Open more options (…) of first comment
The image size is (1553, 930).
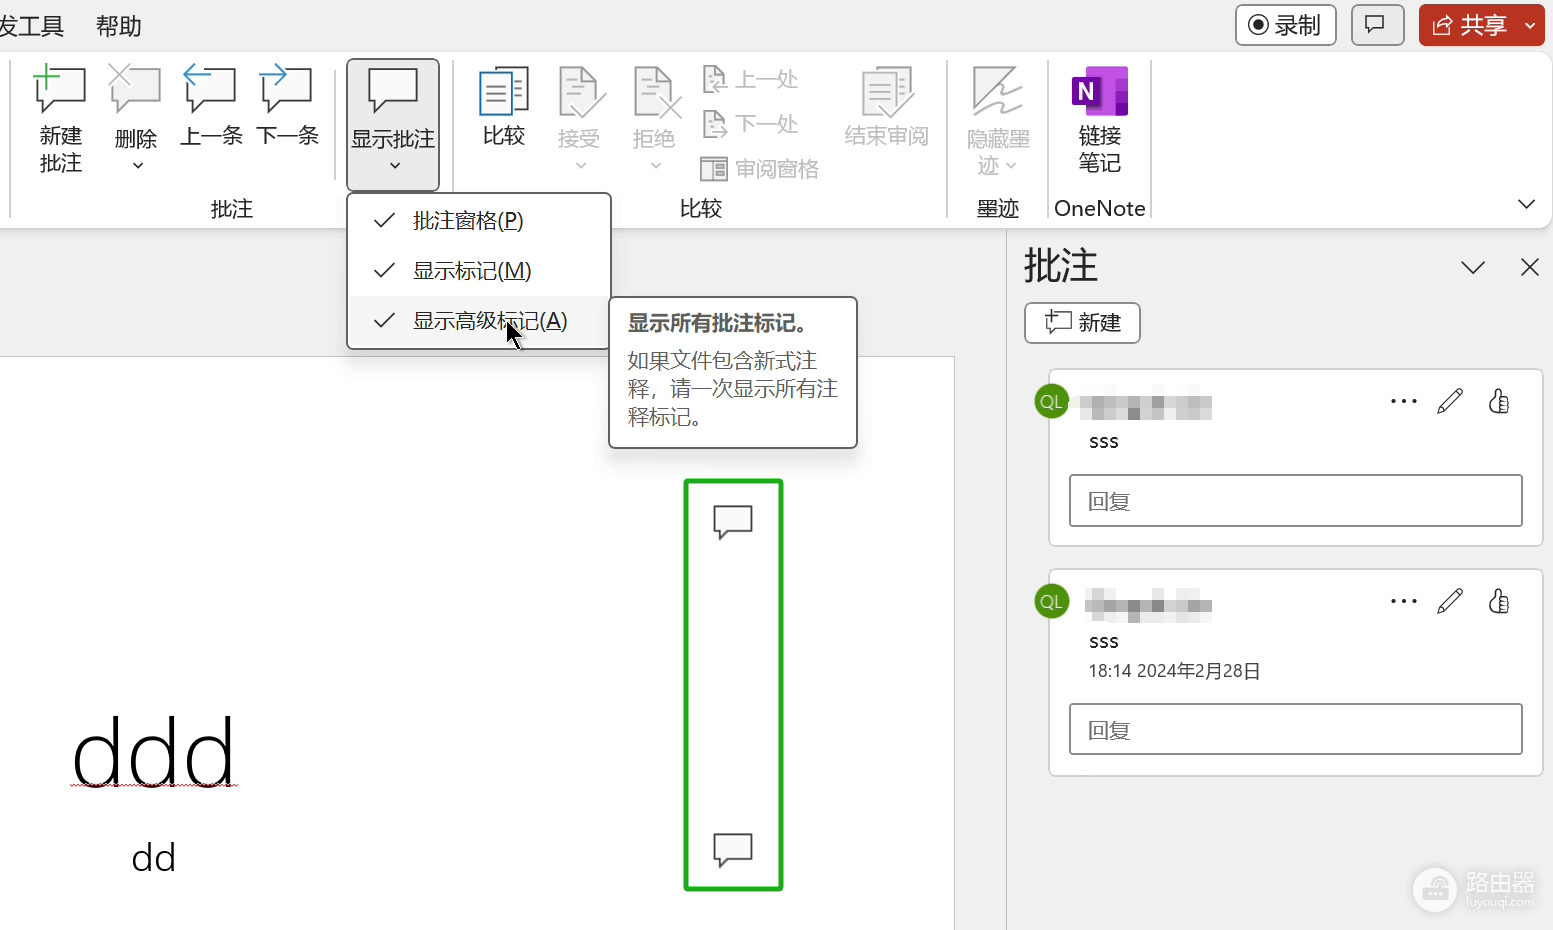(1404, 401)
